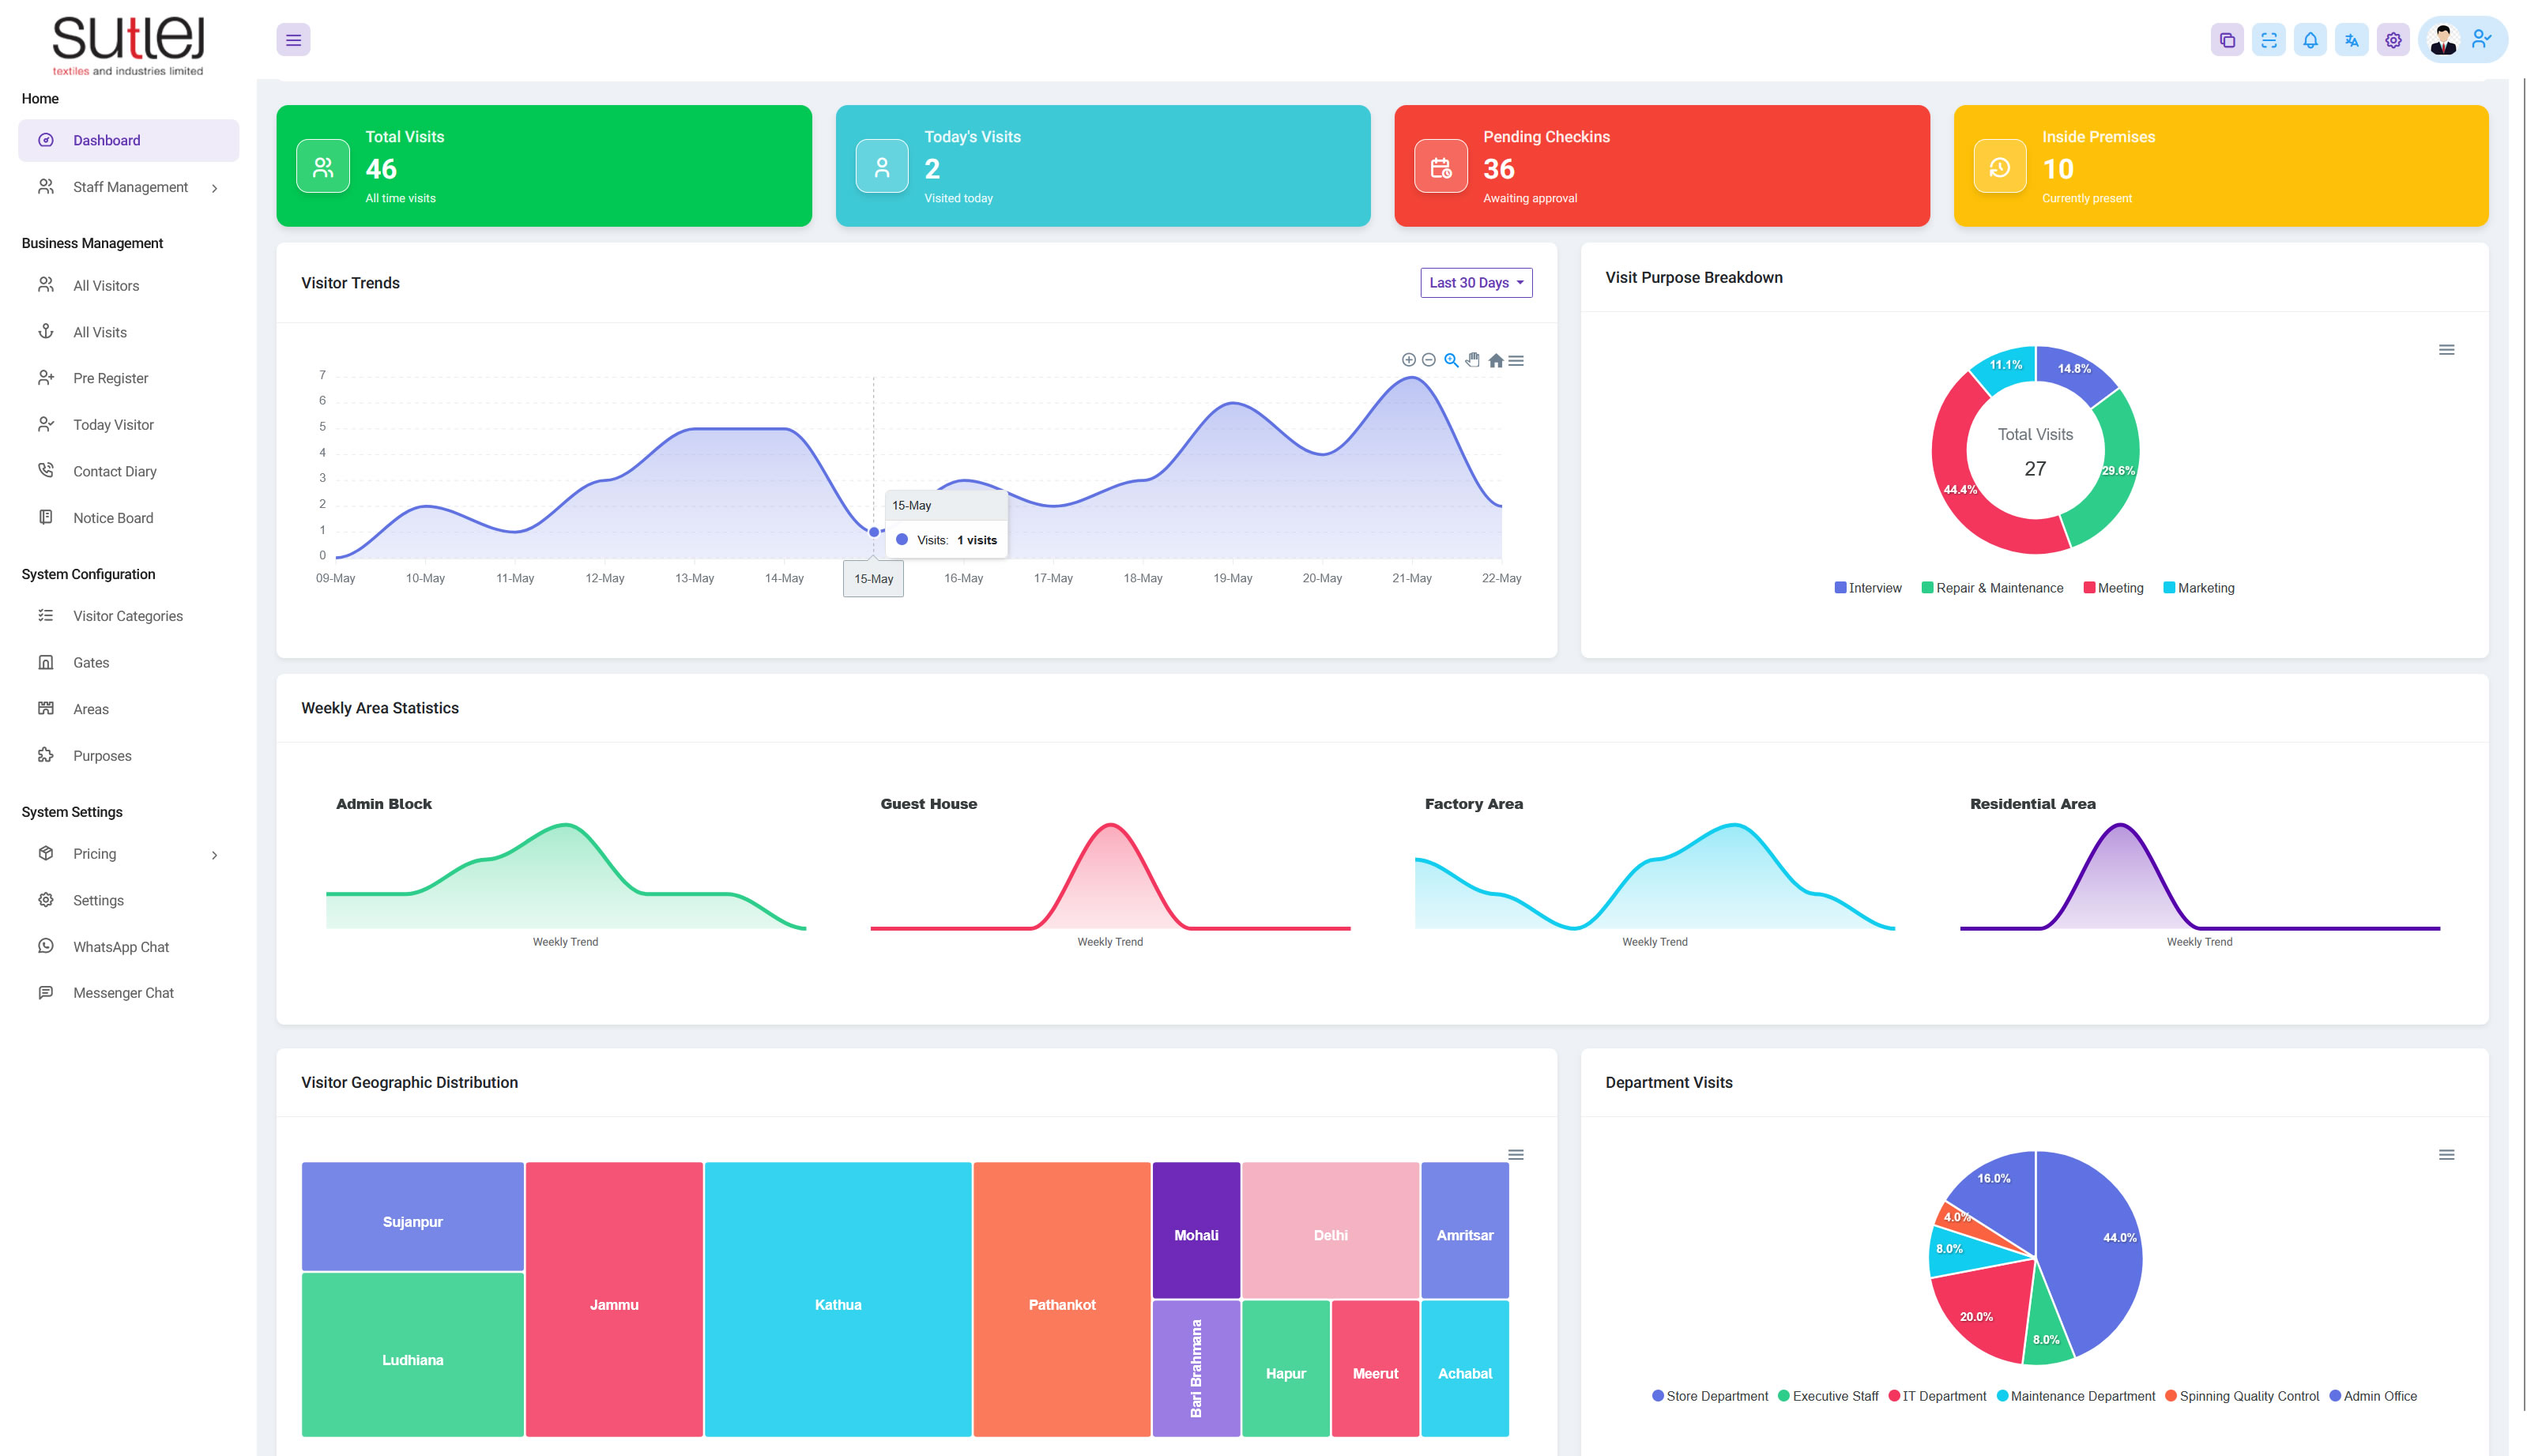Viewport: 2527px width, 1456px height.
Task: Open All Visitors in sidebar
Action: coord(106,286)
